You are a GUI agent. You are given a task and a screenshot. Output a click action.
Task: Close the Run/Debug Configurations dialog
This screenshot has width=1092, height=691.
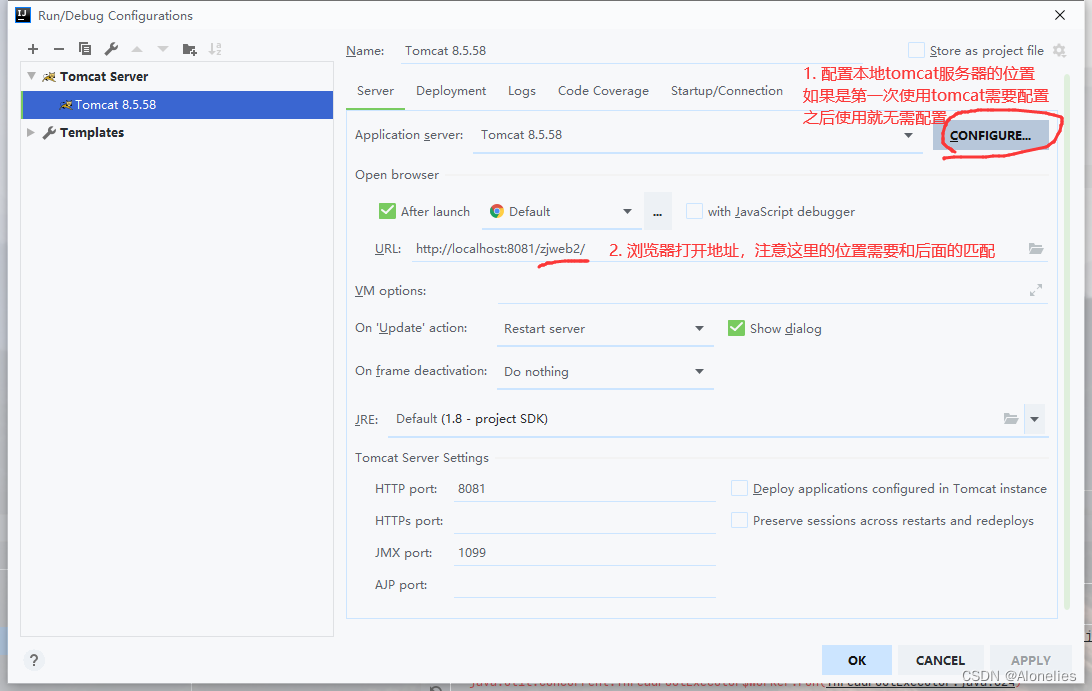(x=1060, y=15)
